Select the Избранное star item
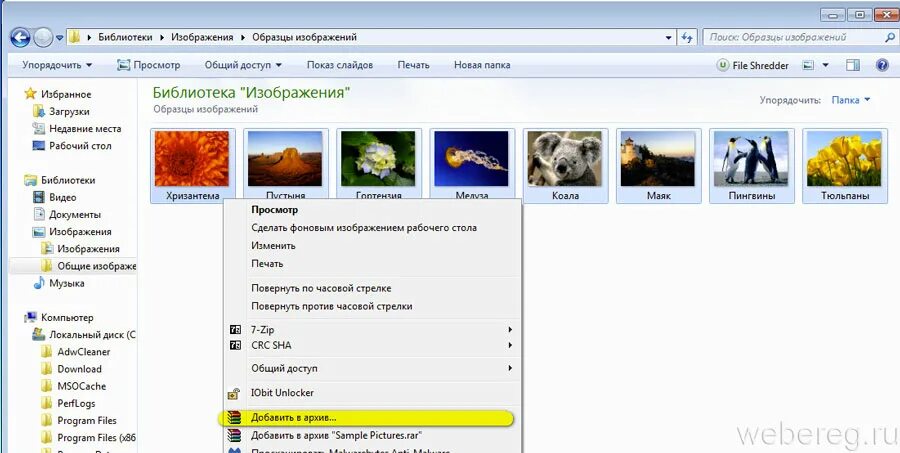900x453 pixels. 58,94
